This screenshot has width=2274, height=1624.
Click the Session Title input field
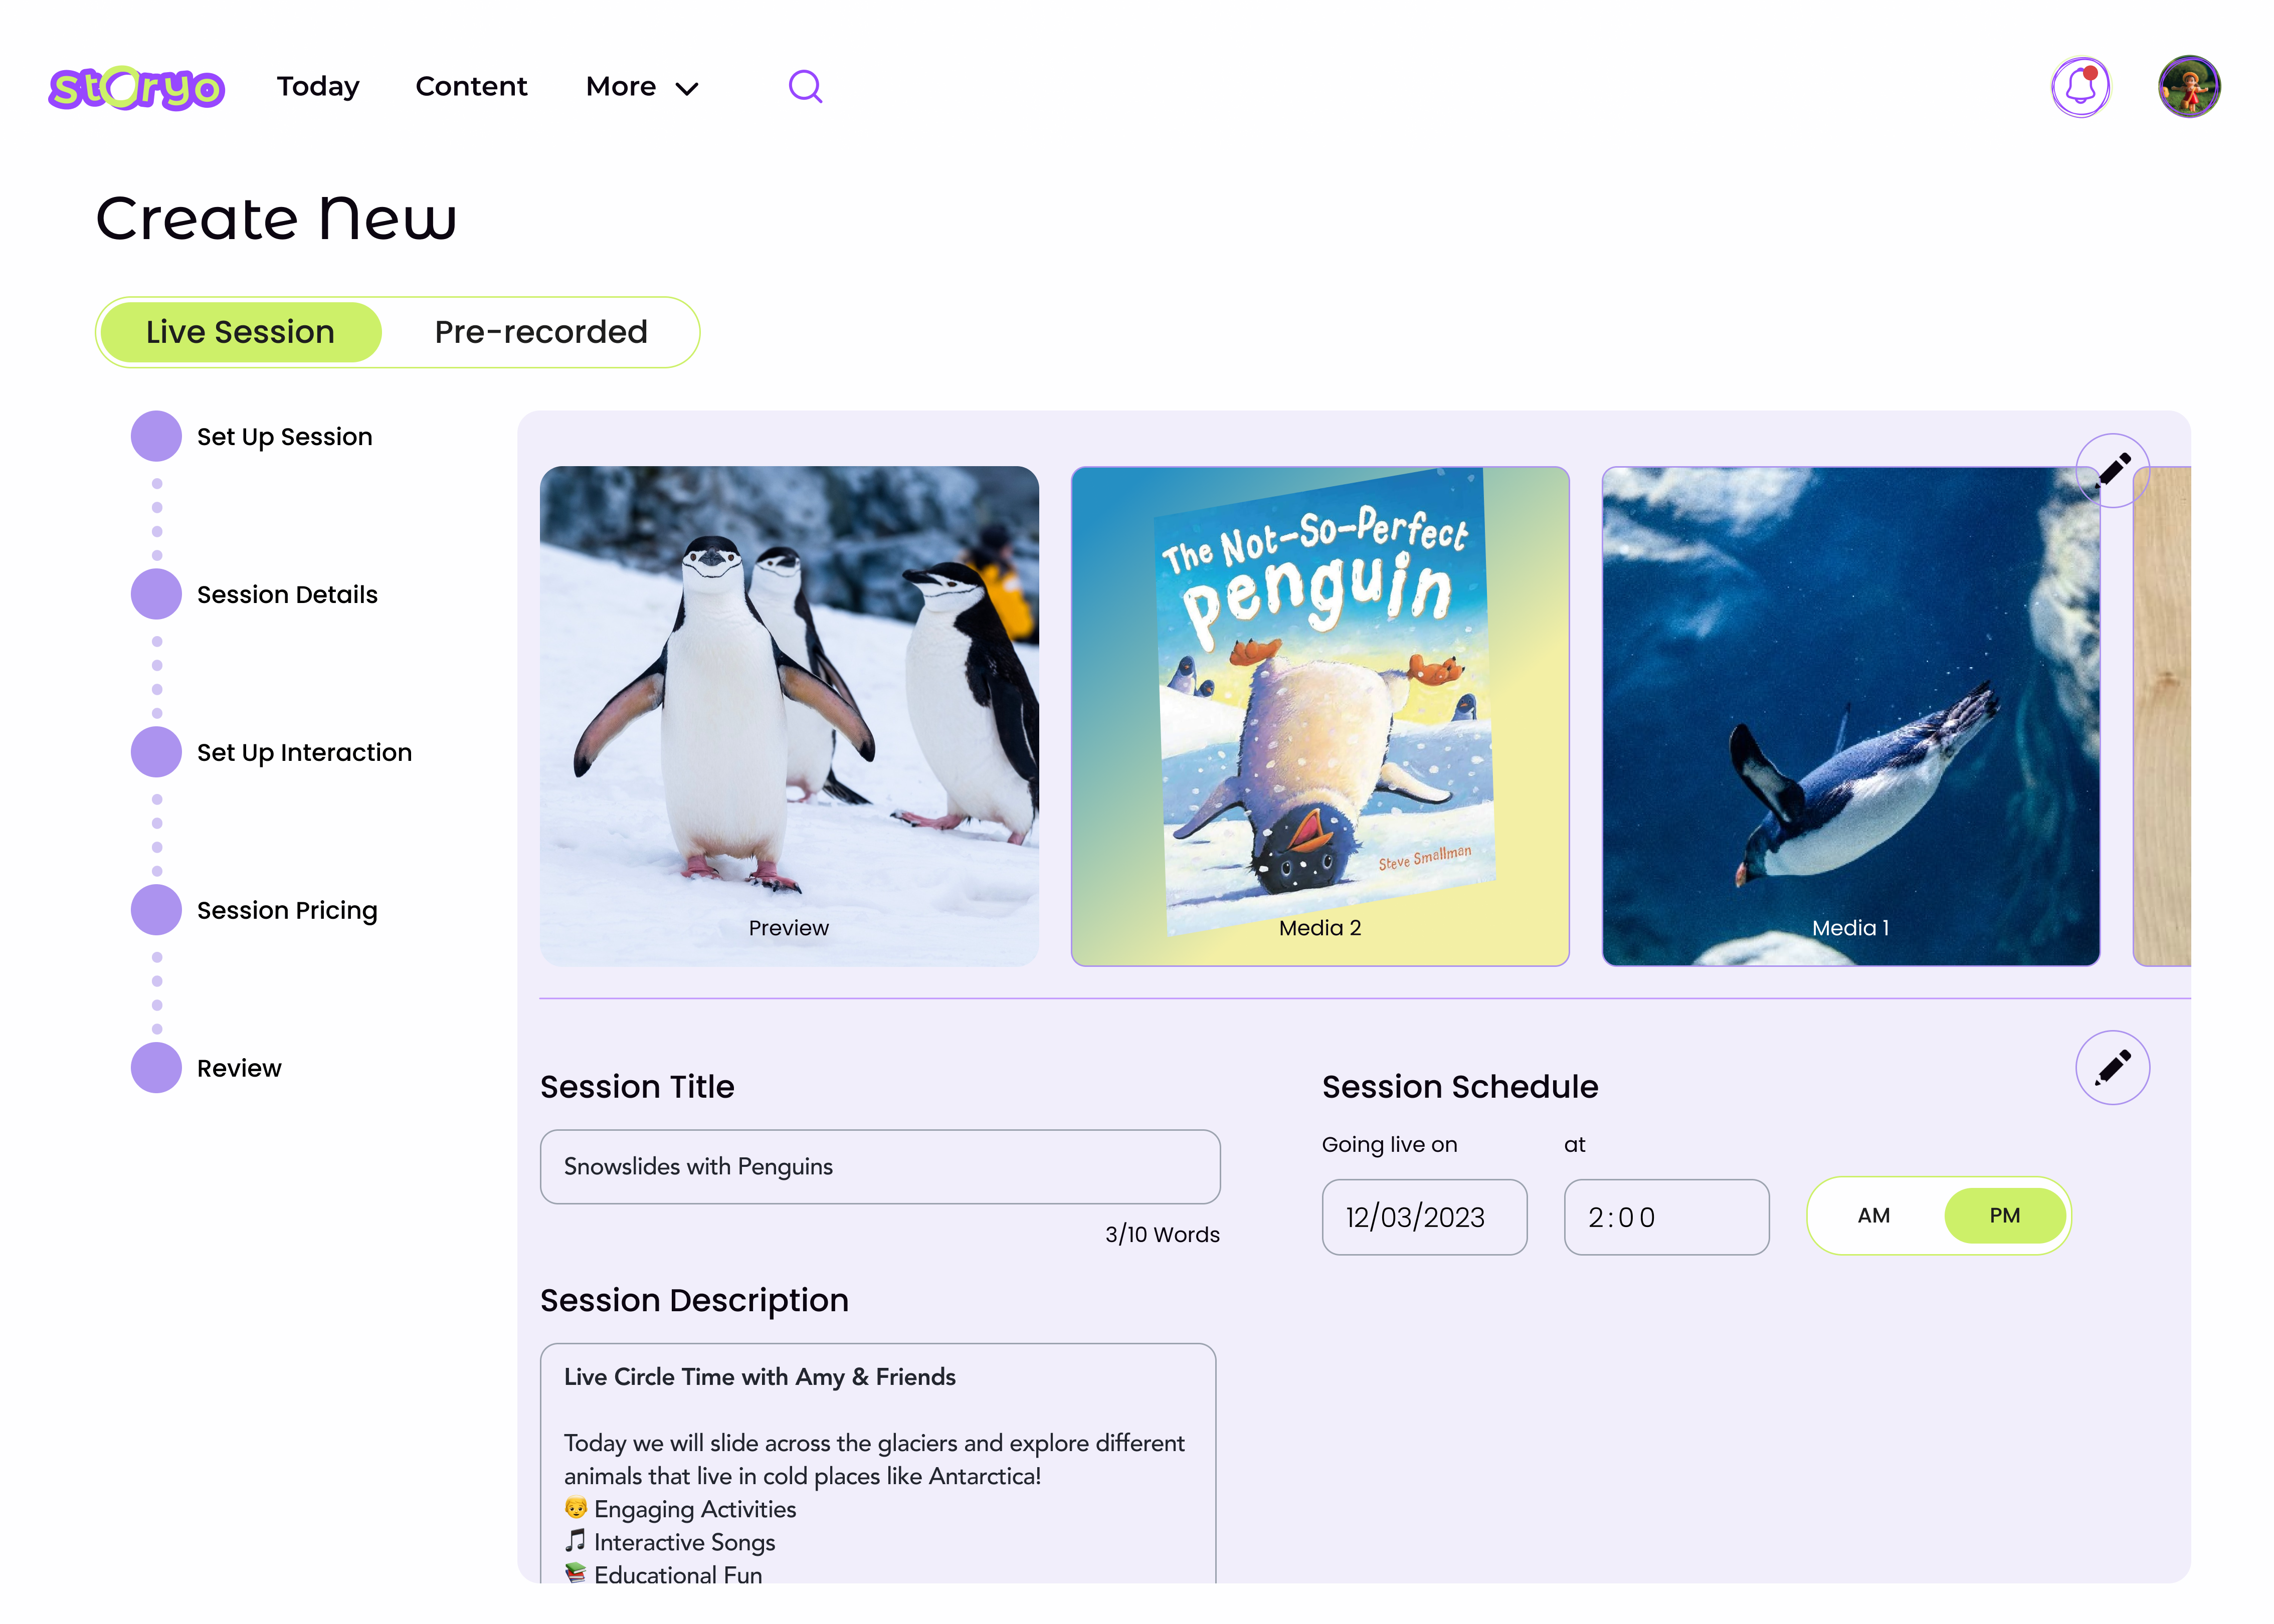coord(880,1167)
